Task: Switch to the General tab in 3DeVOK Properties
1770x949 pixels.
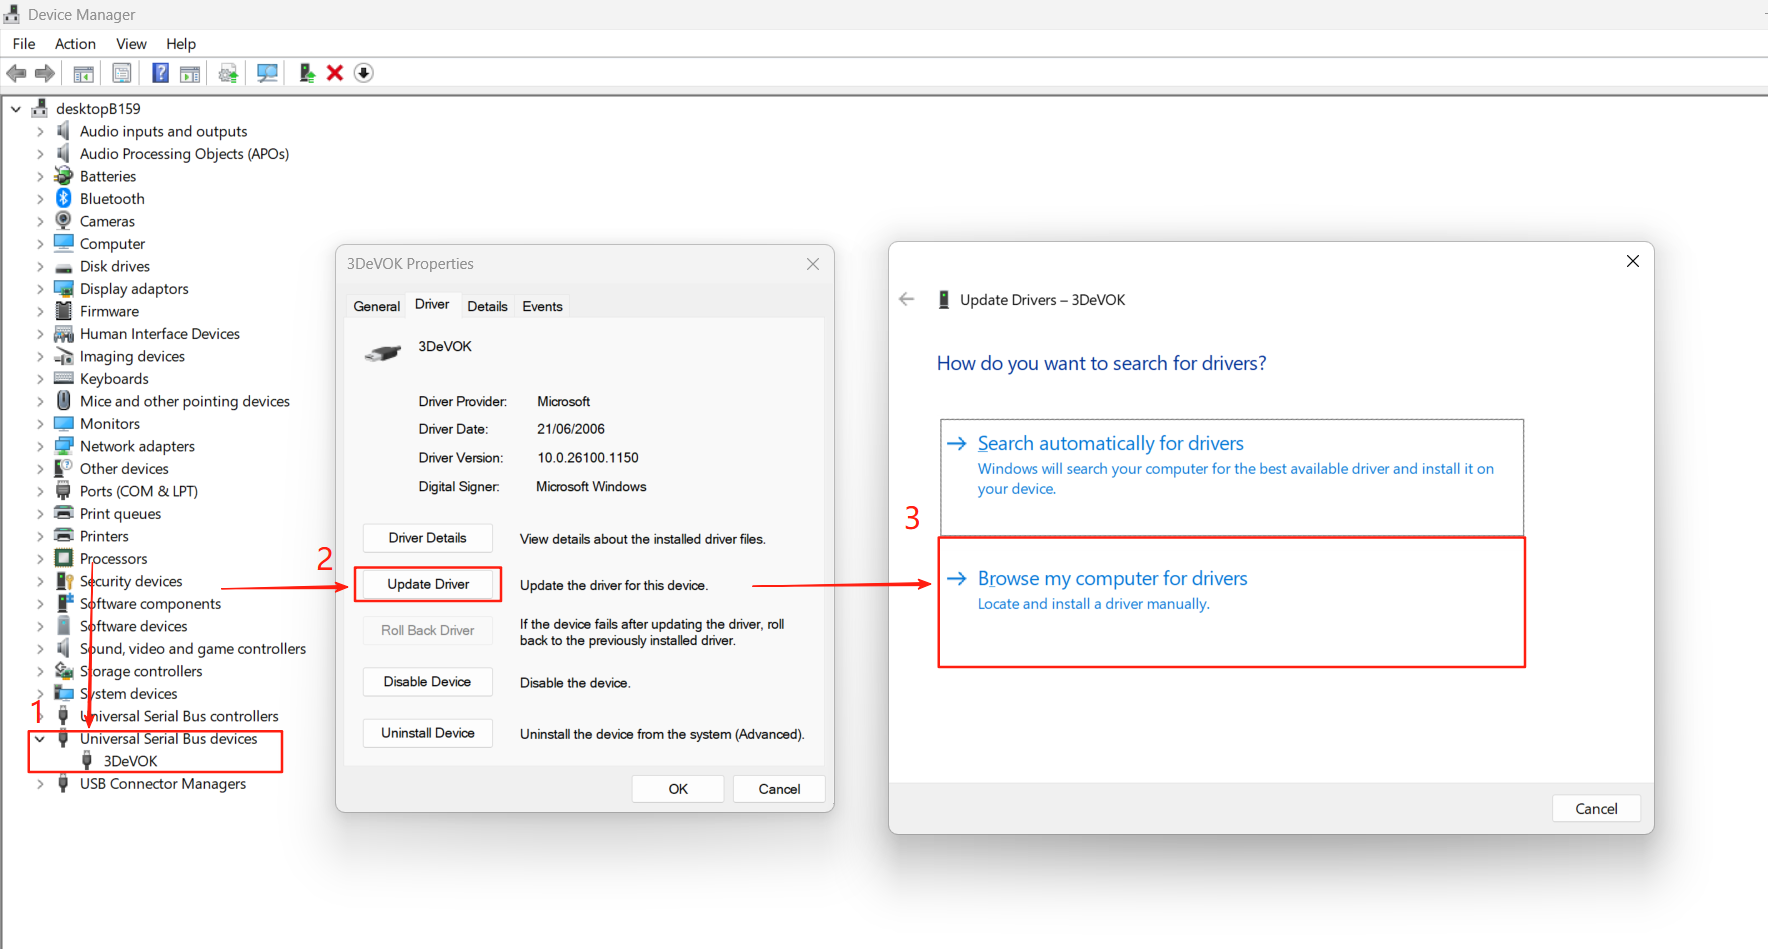Action: tap(376, 306)
